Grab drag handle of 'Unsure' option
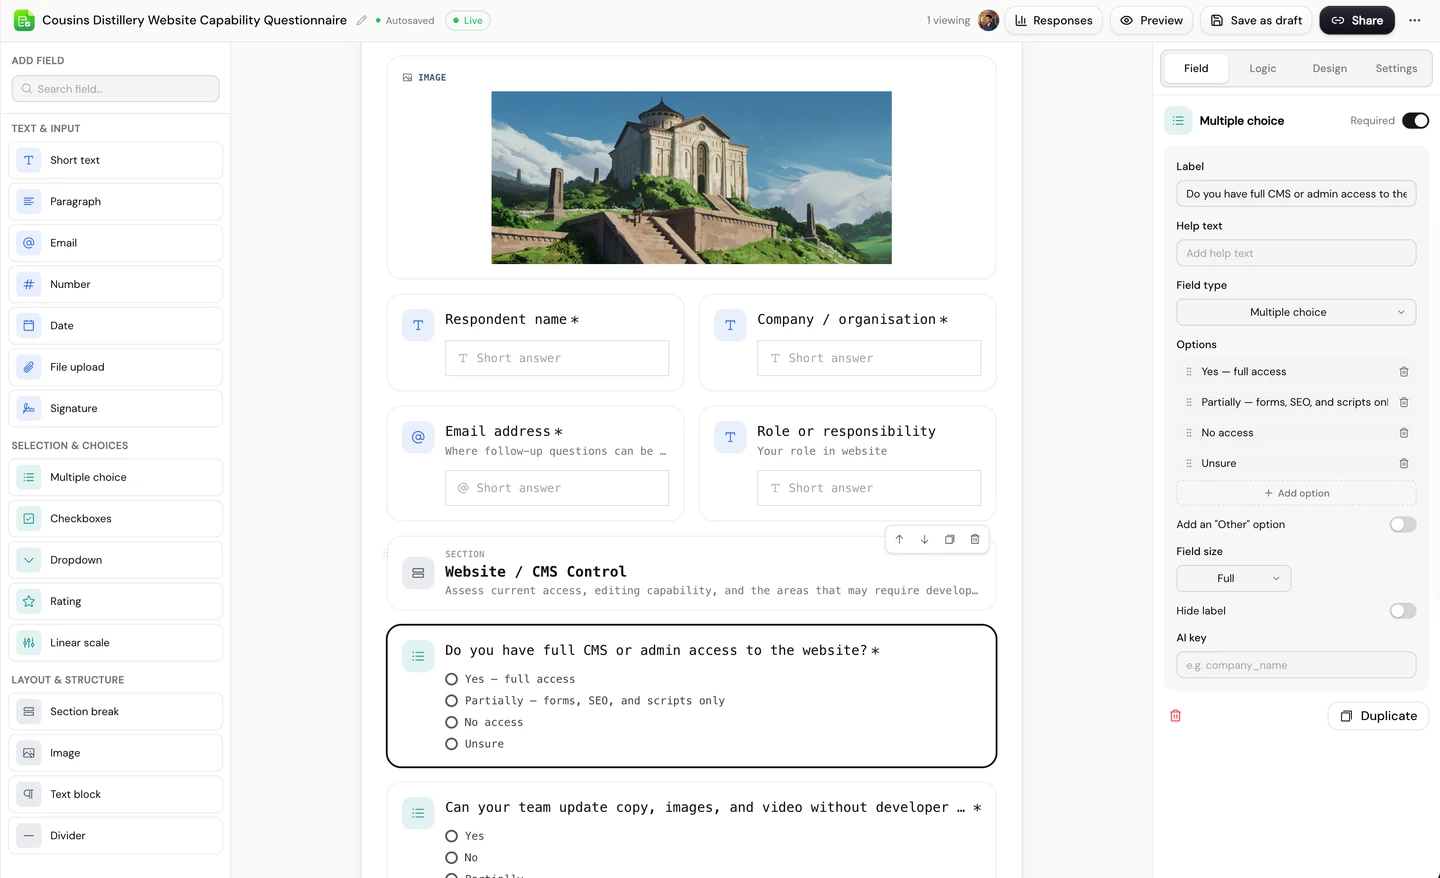The width and height of the screenshot is (1440, 878). click(x=1189, y=464)
